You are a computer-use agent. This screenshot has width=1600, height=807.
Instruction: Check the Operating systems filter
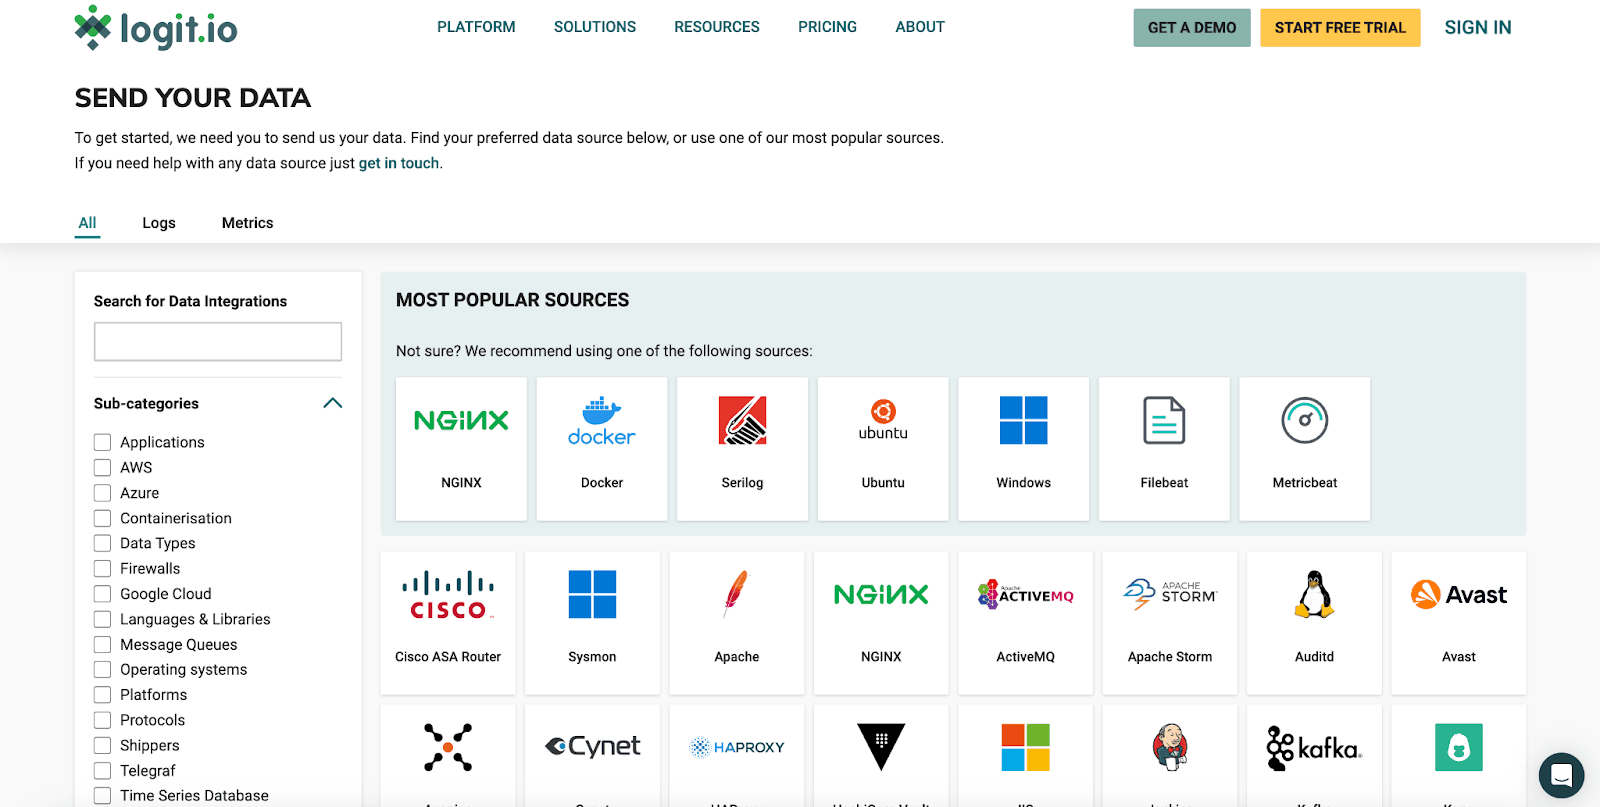pos(102,669)
